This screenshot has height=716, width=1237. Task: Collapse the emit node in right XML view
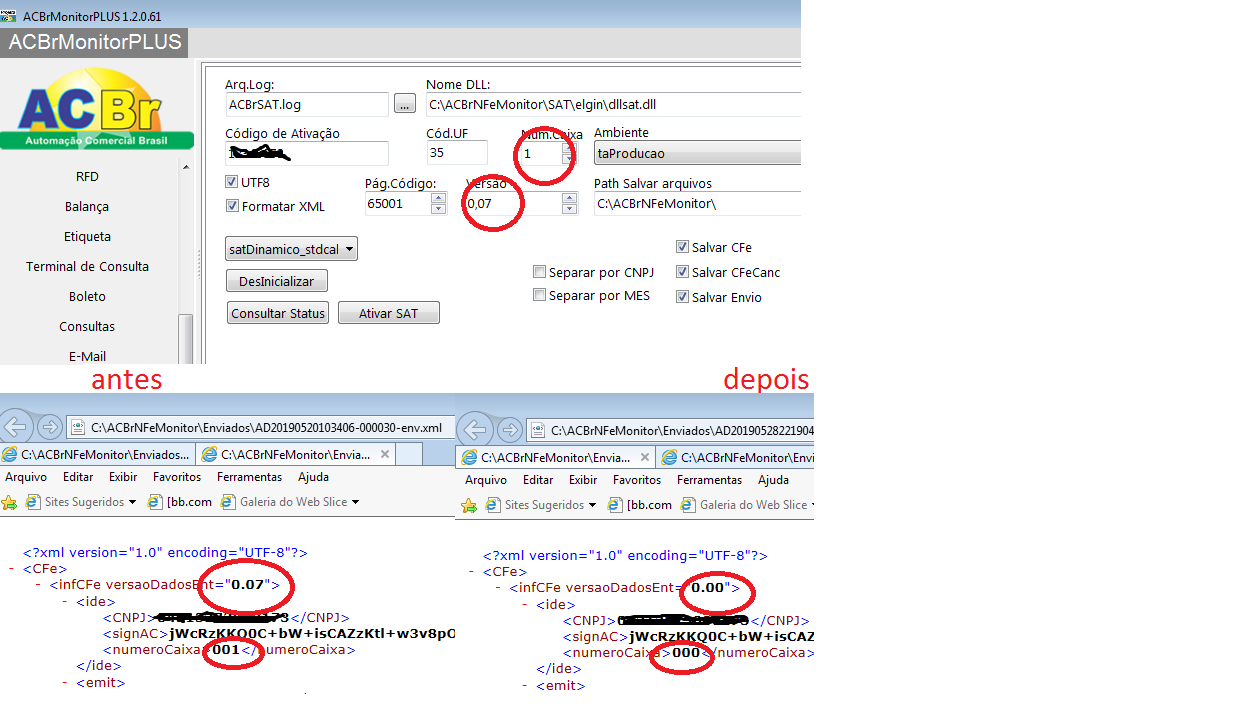(x=525, y=685)
